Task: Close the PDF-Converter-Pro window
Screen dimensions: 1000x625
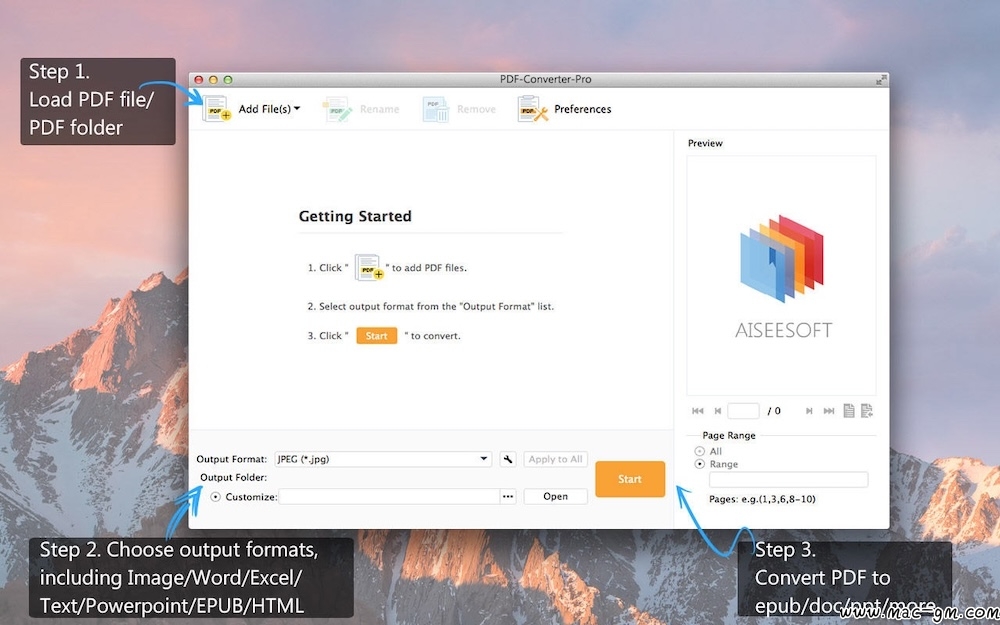Action: [x=199, y=80]
